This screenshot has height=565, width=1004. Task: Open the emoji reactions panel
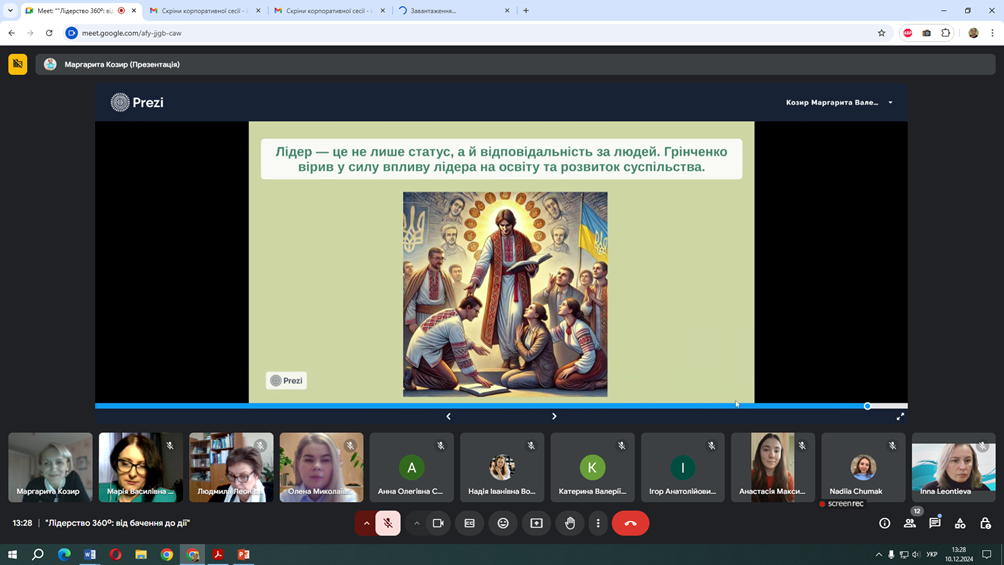pos(503,523)
